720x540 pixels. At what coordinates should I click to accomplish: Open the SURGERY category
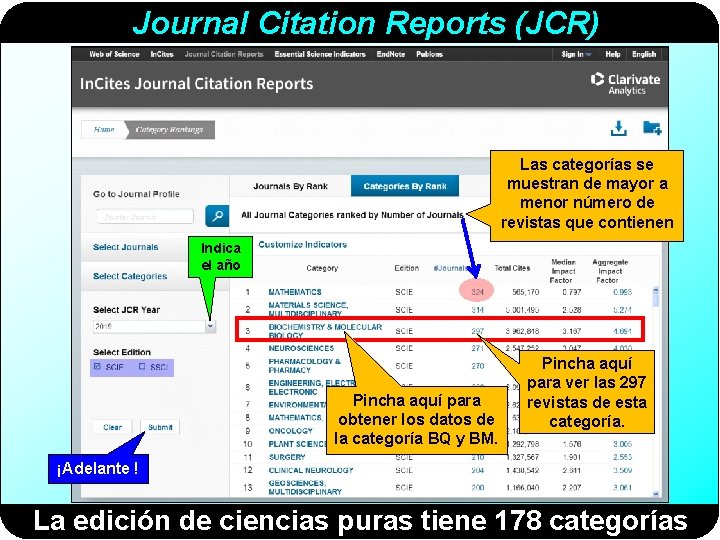287,457
